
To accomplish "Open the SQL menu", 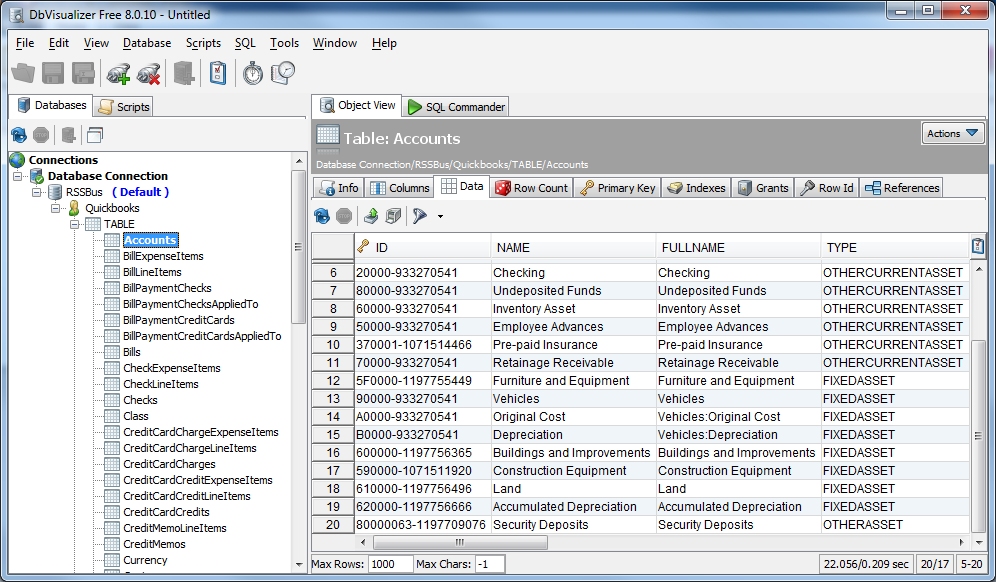I will [245, 43].
